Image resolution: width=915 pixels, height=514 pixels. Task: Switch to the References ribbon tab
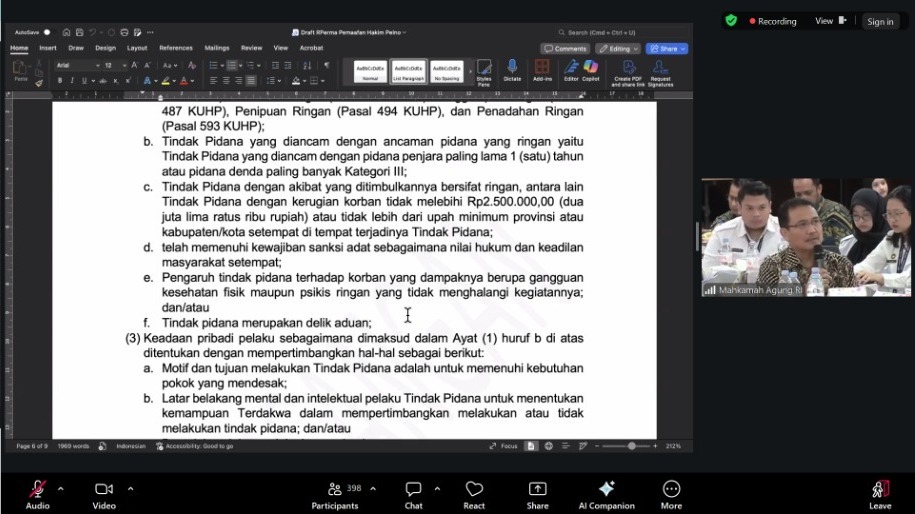[x=176, y=48]
